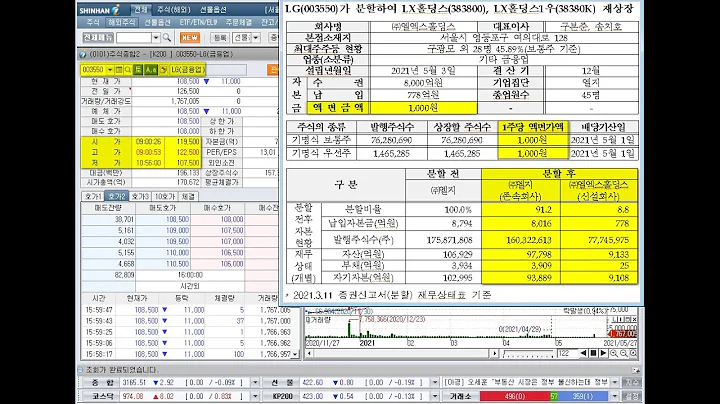Click the KP200 index button
720x404 pixels.
pyautogui.click(x=281, y=396)
